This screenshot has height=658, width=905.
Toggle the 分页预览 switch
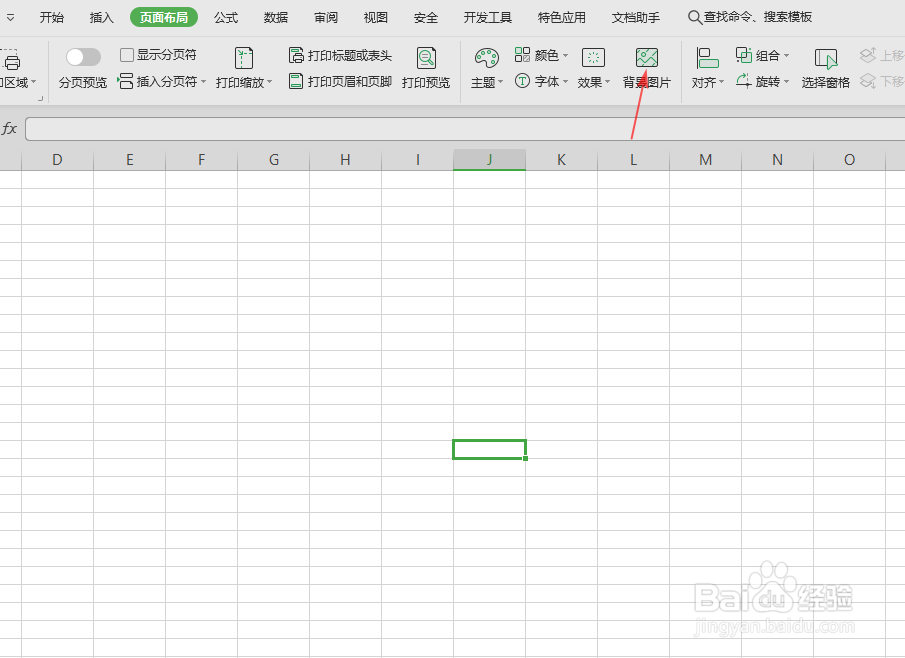click(x=83, y=57)
